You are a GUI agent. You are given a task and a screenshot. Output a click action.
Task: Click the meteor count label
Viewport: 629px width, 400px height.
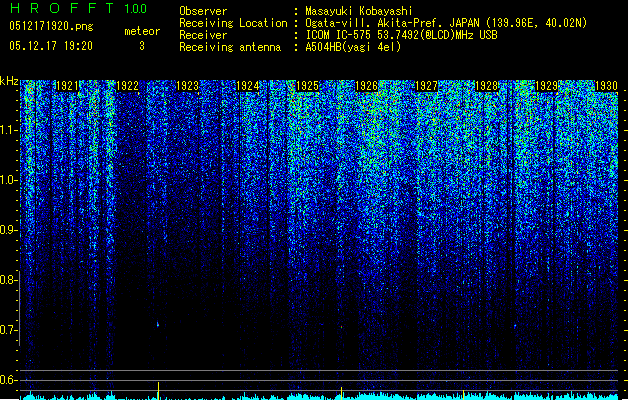coord(142,31)
